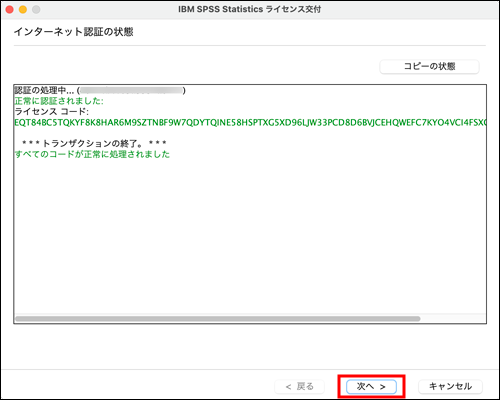Click the ライセンス コード: label

[52, 111]
